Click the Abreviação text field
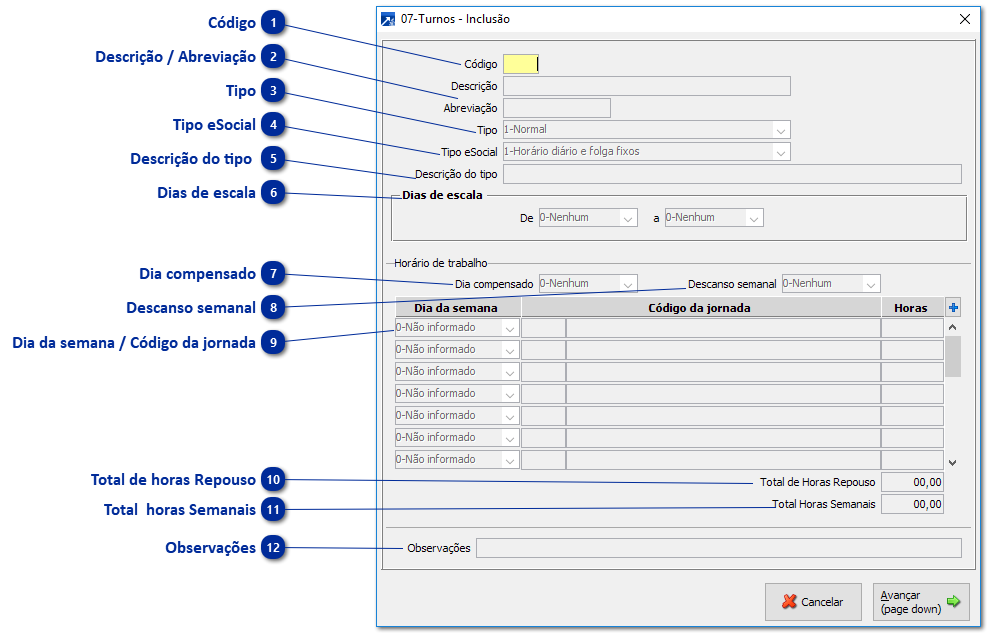Image resolution: width=994 pixels, height=638 pixels. 557,108
